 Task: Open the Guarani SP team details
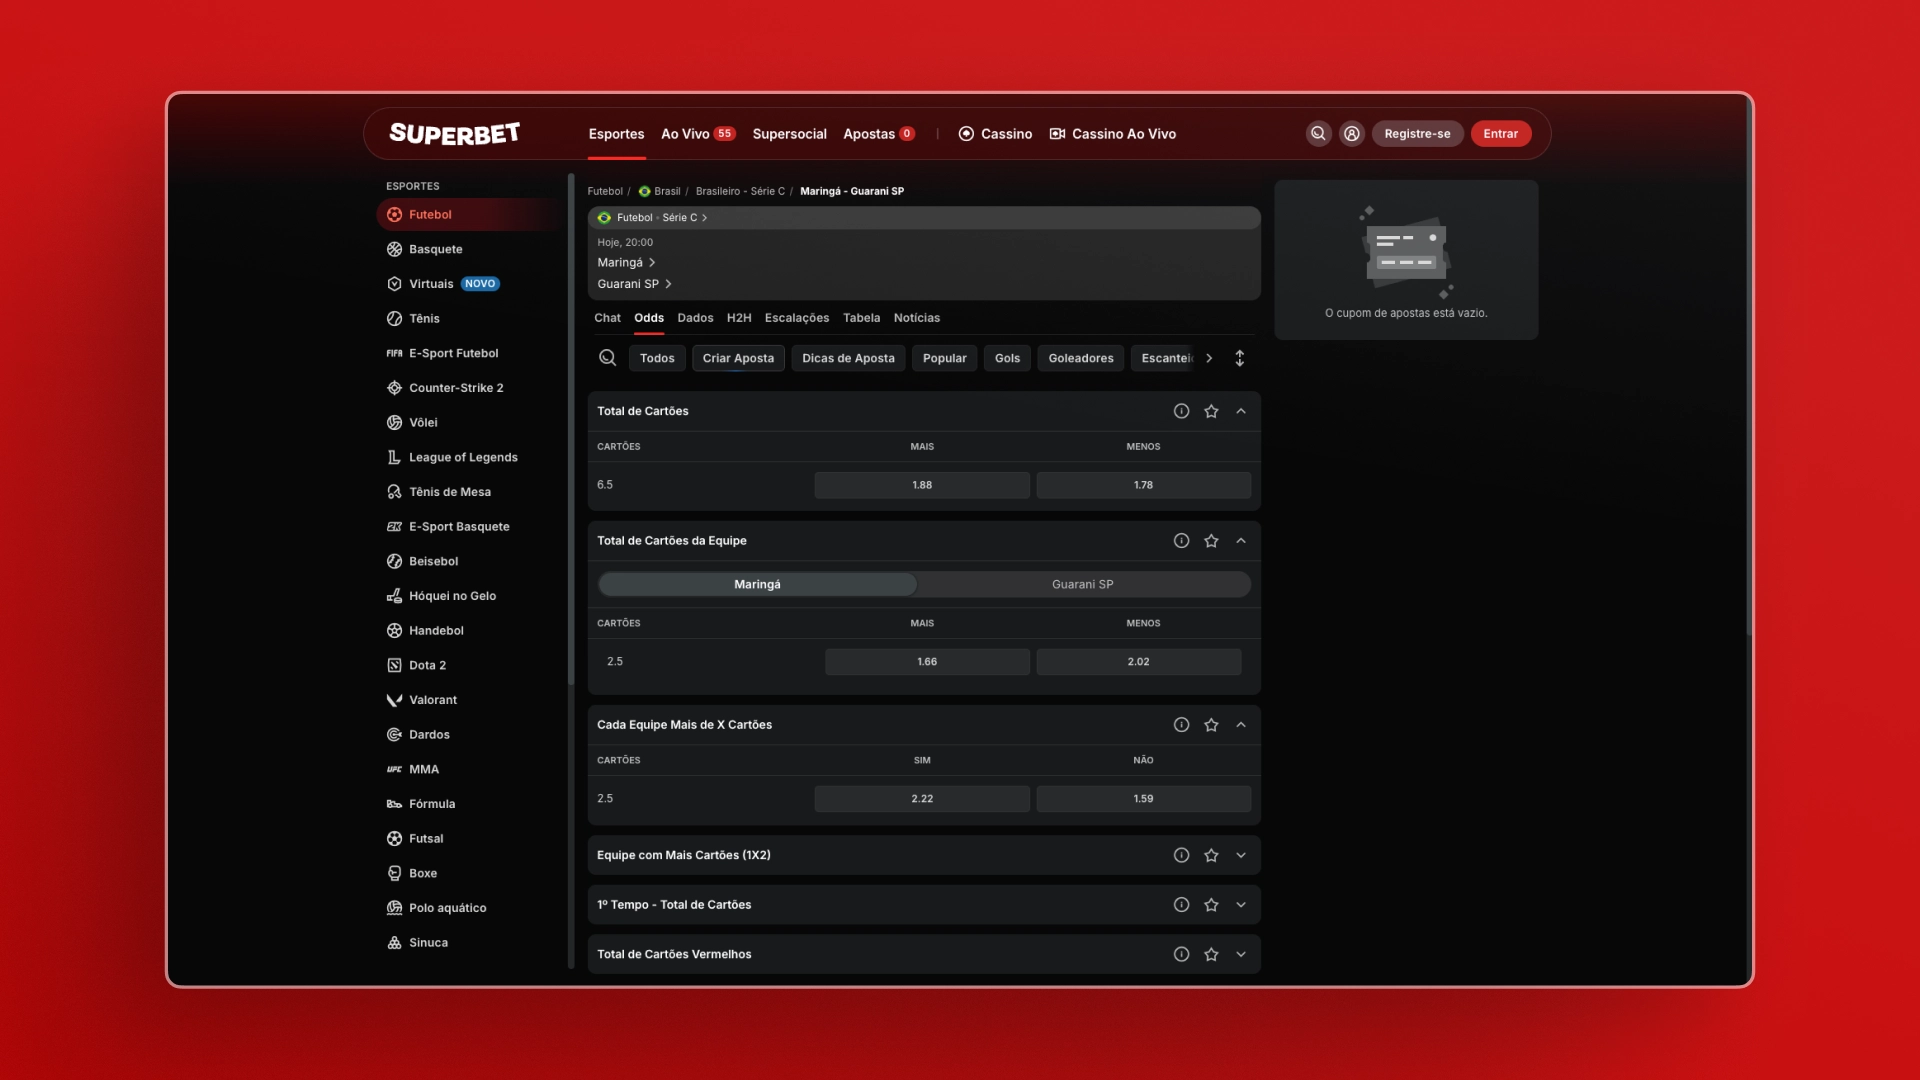click(x=634, y=284)
